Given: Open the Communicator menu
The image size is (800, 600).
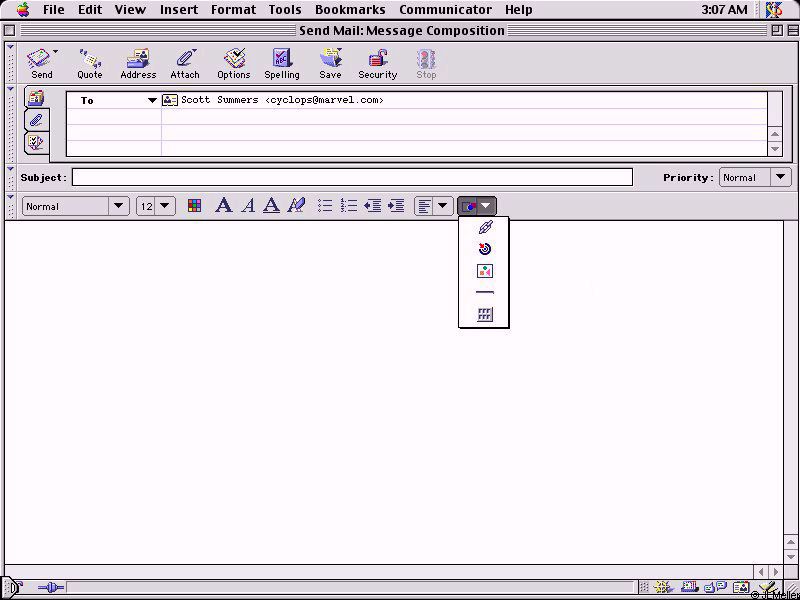Looking at the screenshot, I should point(445,10).
